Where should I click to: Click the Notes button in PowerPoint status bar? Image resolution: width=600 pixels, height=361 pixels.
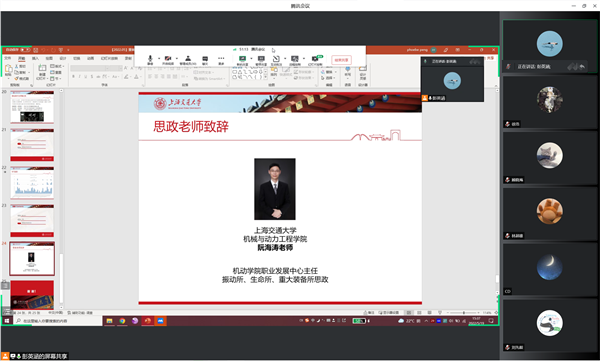click(x=370, y=312)
